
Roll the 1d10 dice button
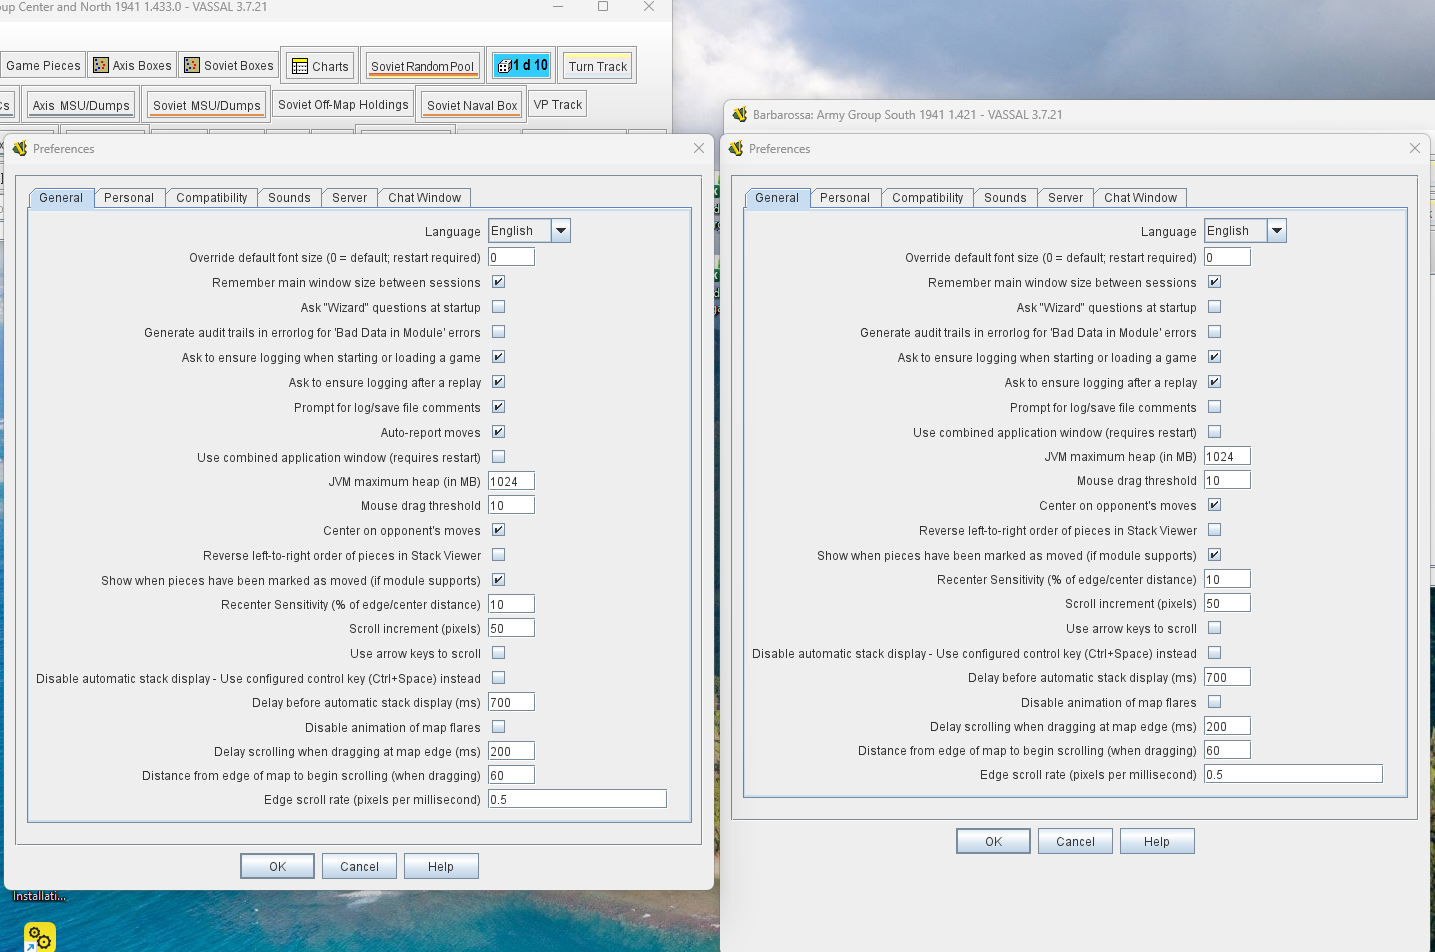(521, 66)
